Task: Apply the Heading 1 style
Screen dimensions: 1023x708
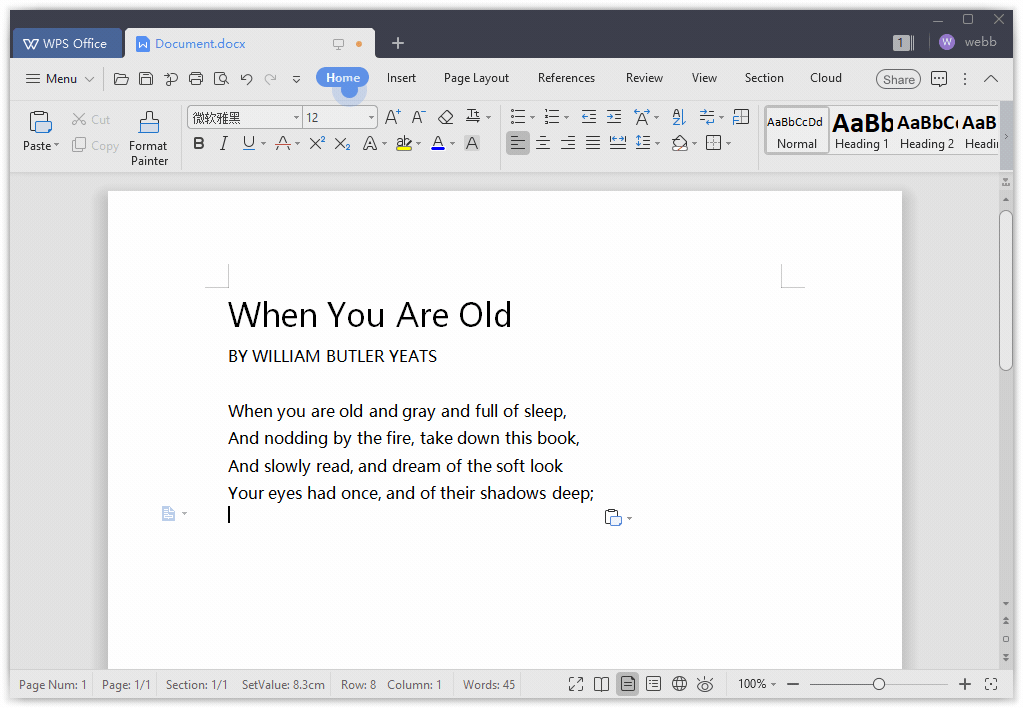Action: click(x=862, y=130)
